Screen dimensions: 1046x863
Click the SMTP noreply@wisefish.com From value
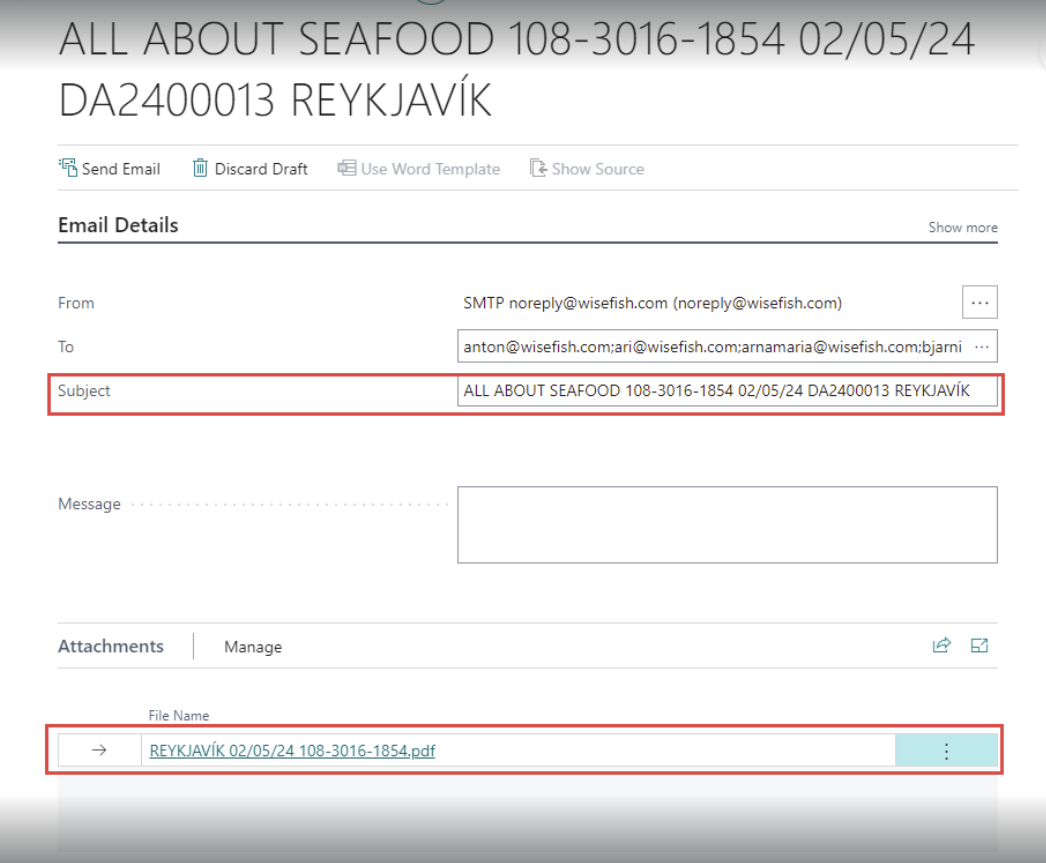click(x=652, y=303)
